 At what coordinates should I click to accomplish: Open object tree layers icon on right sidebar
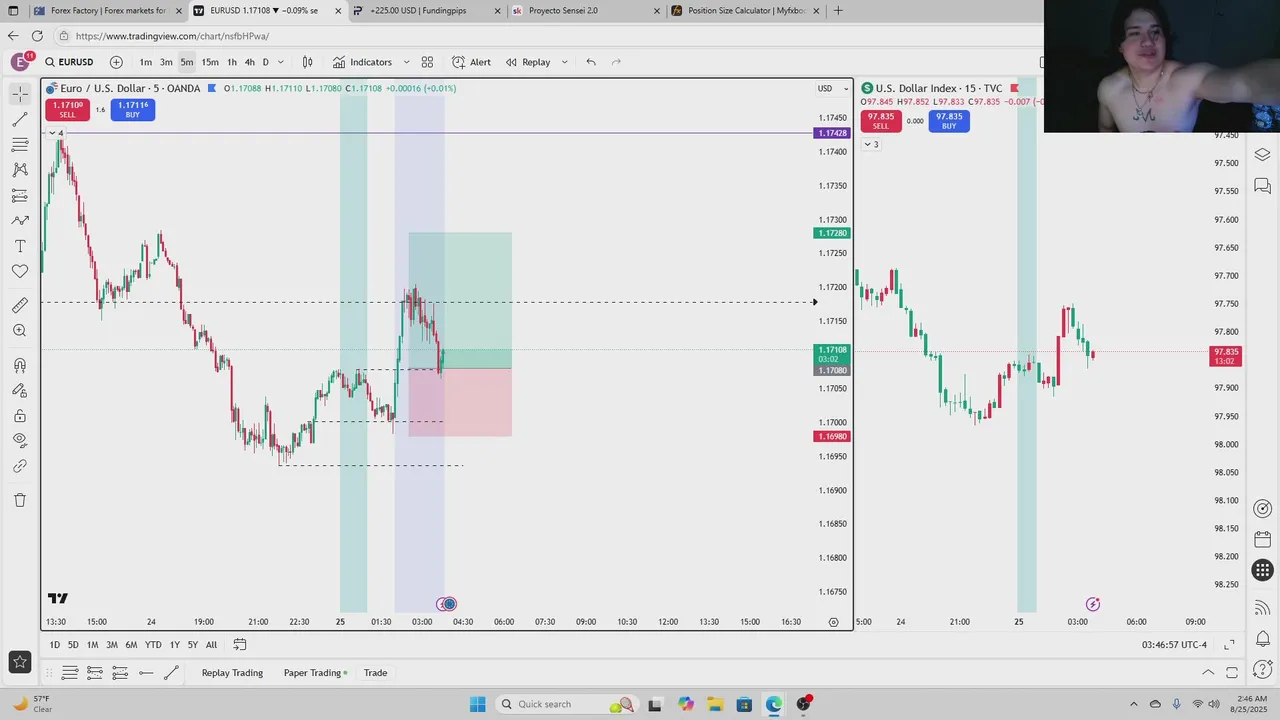click(x=1262, y=155)
